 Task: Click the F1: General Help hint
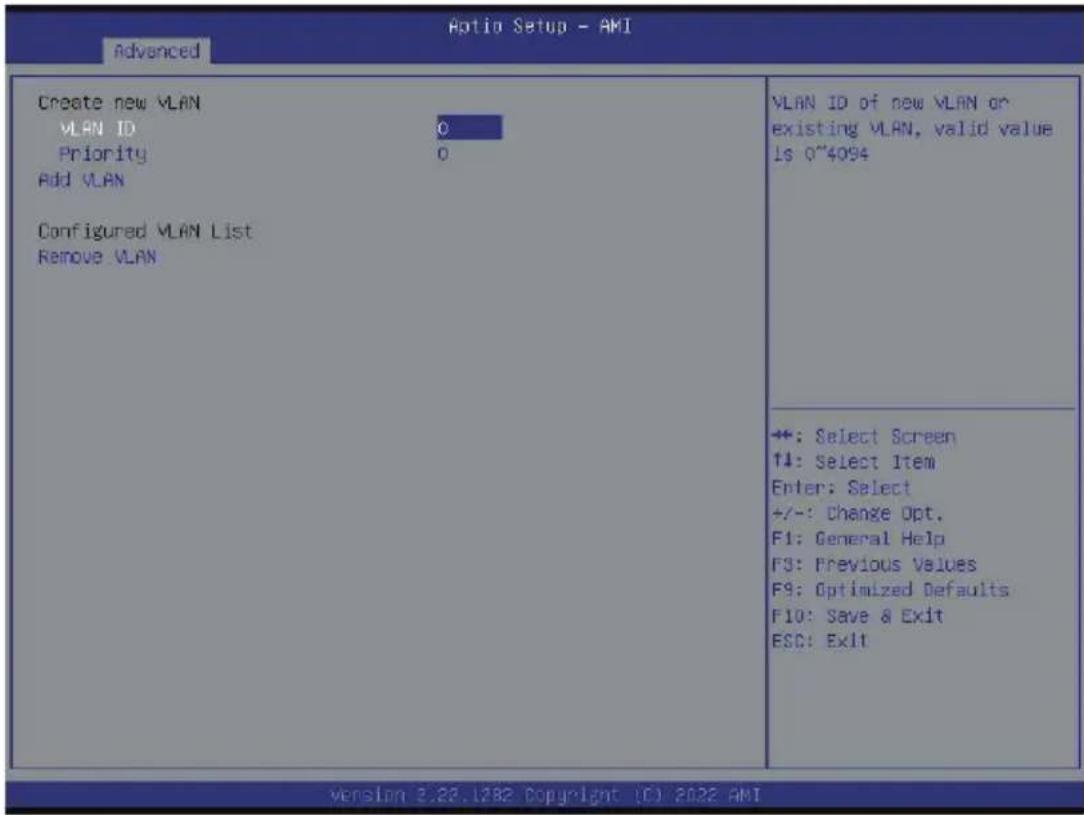[x=858, y=538]
